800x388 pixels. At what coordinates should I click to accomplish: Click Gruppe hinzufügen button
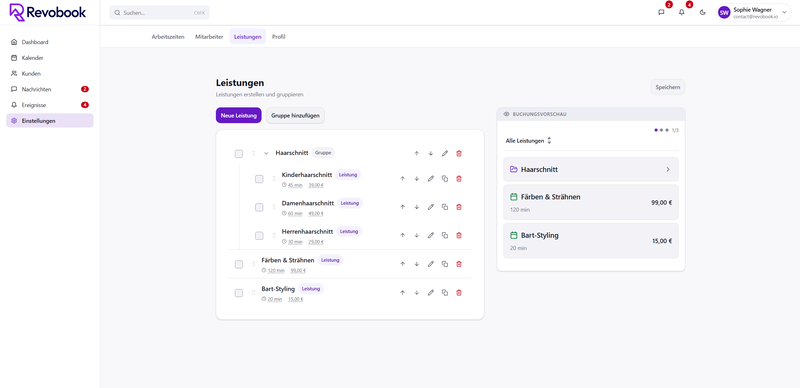pos(295,115)
